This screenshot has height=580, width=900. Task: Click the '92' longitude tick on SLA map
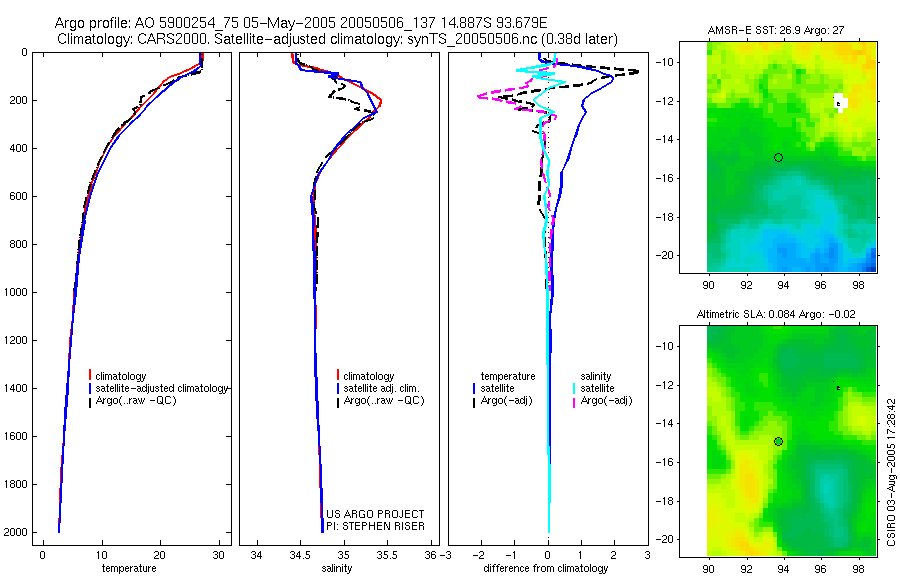tap(746, 569)
